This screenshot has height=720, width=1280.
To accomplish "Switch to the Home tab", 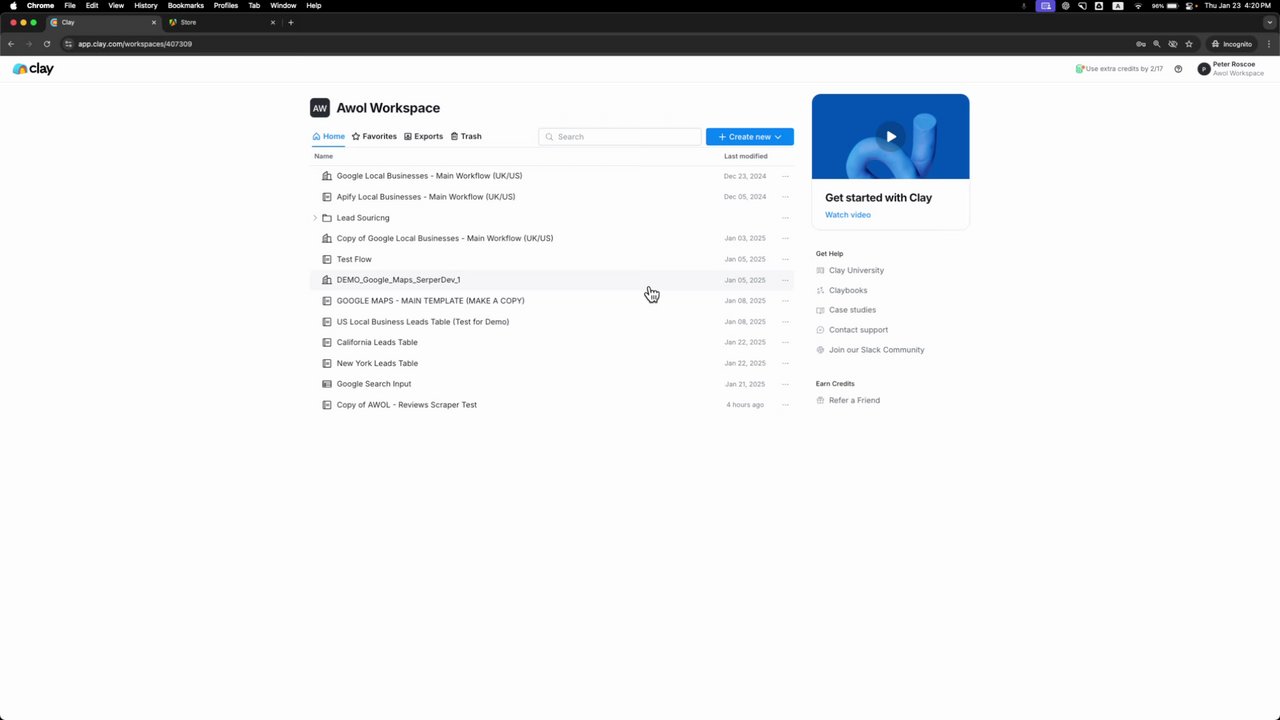I will 328,136.
